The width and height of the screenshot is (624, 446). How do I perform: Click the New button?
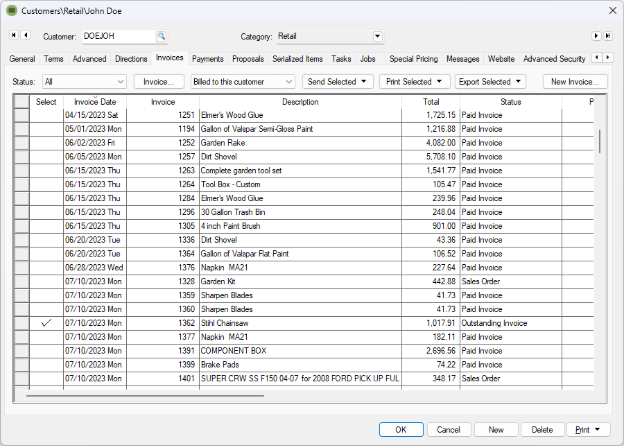pos(496,430)
